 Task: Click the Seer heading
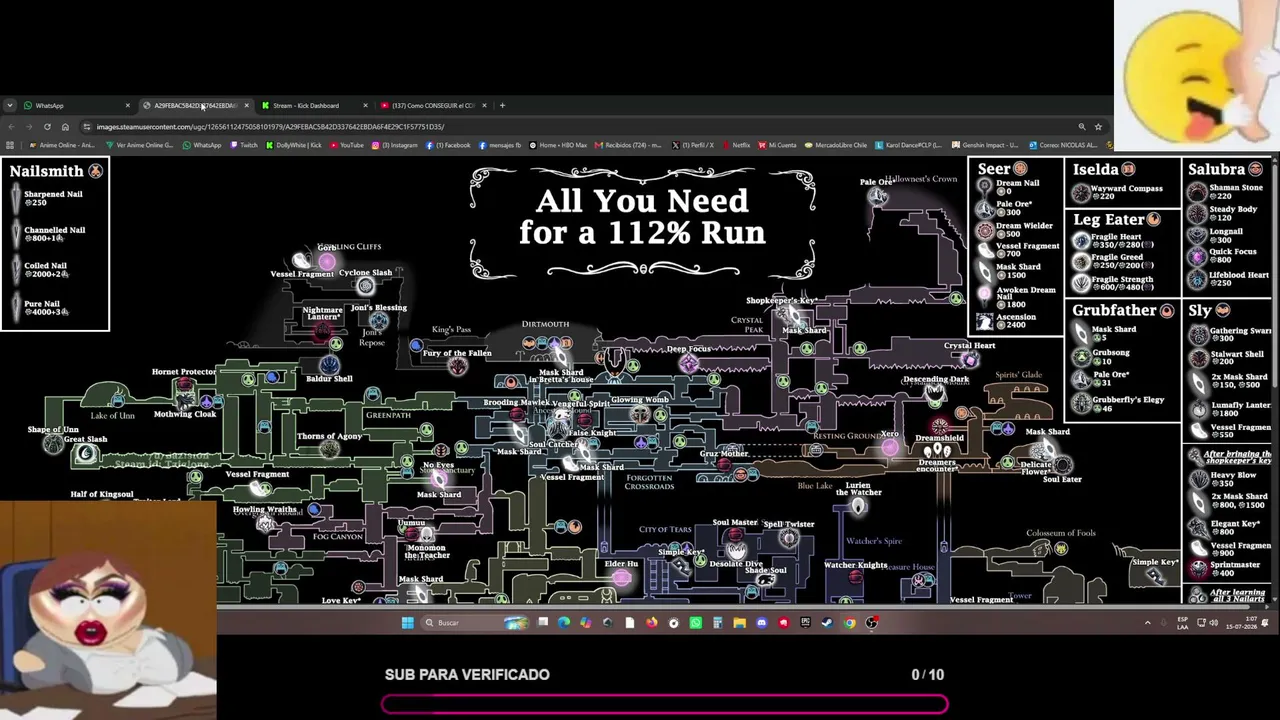[994, 169]
